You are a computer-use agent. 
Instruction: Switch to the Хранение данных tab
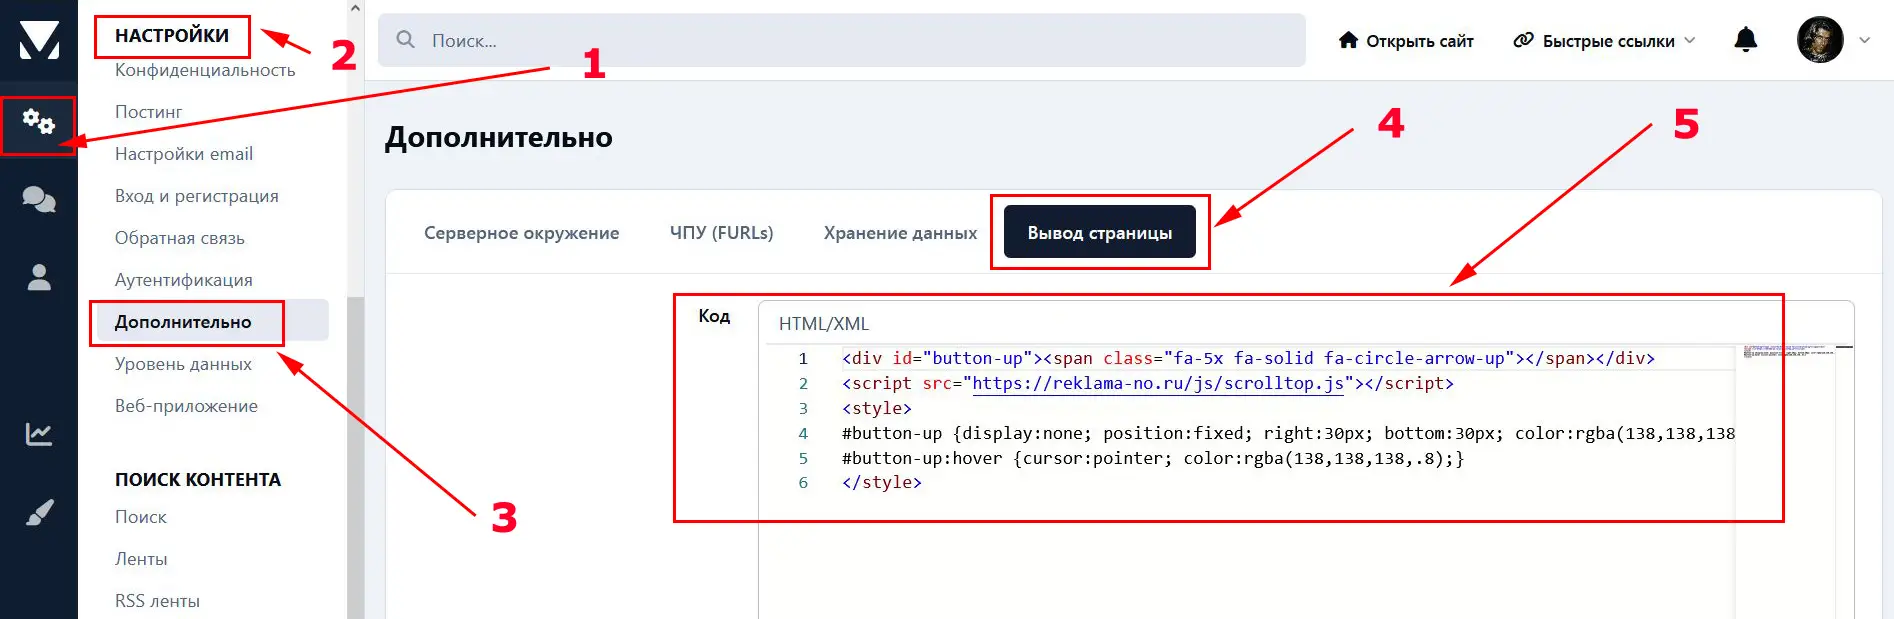click(x=900, y=232)
